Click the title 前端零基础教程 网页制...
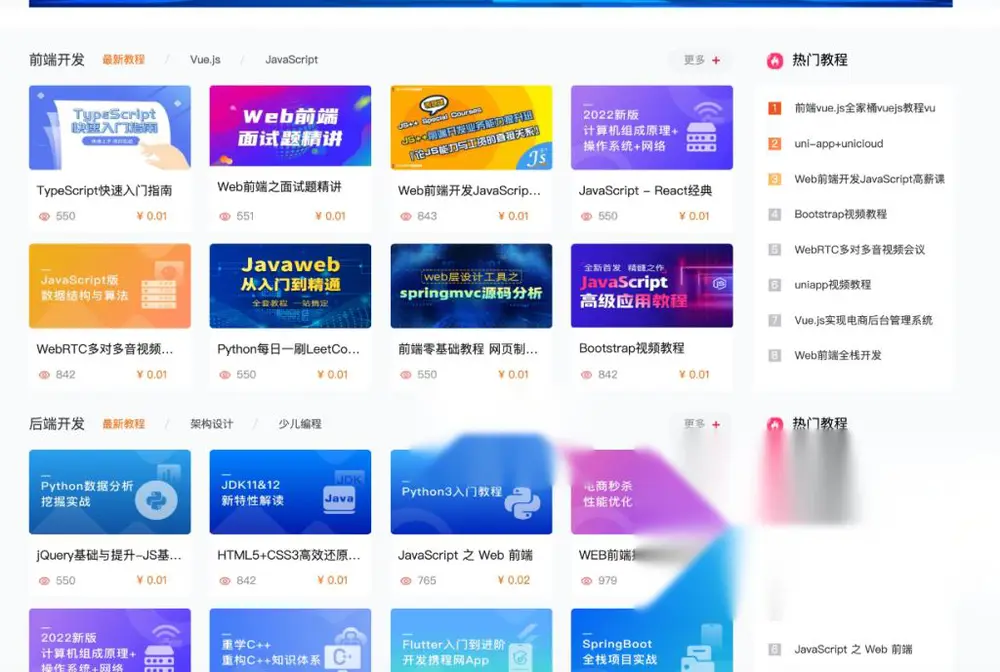The width and height of the screenshot is (1000, 672). [x=468, y=349]
